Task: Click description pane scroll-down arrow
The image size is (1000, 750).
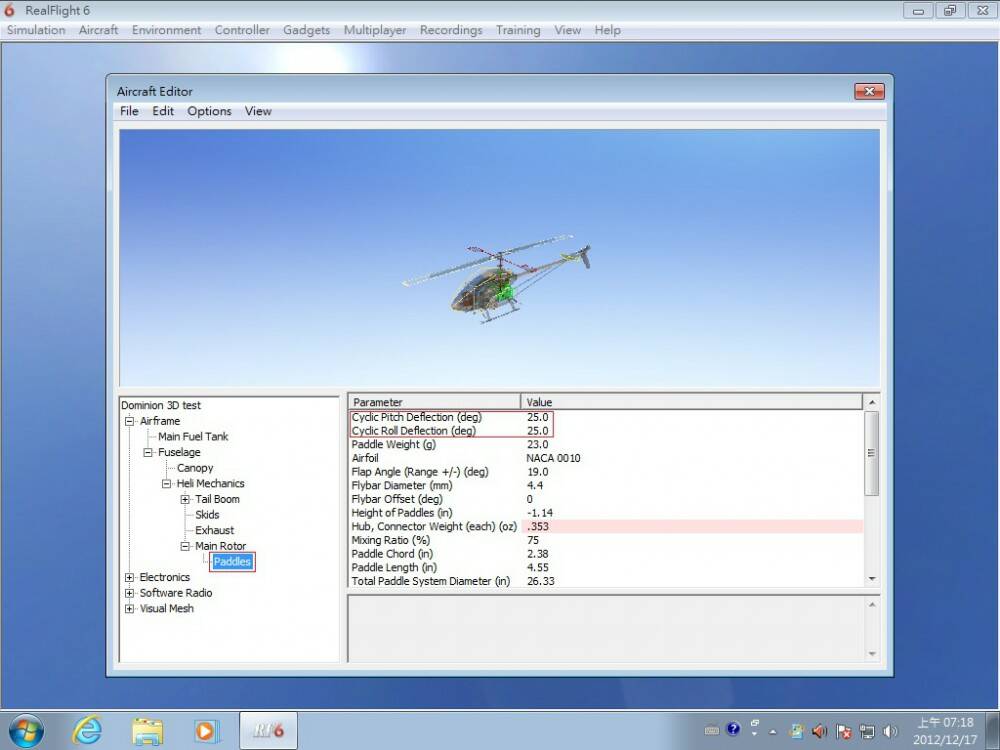Action: [871, 654]
